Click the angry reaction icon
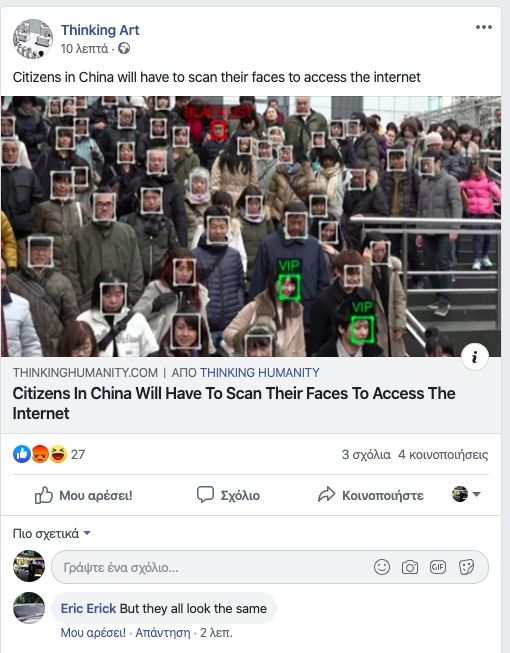510x653 pixels. (x=40, y=454)
